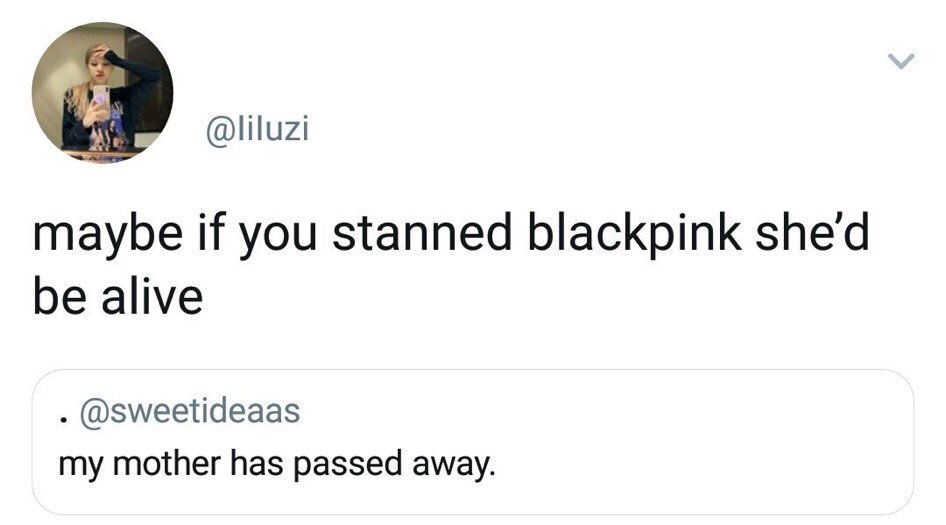Visit the @liluzi handle link
Viewport: 946px width, 525px height.
click(258, 129)
